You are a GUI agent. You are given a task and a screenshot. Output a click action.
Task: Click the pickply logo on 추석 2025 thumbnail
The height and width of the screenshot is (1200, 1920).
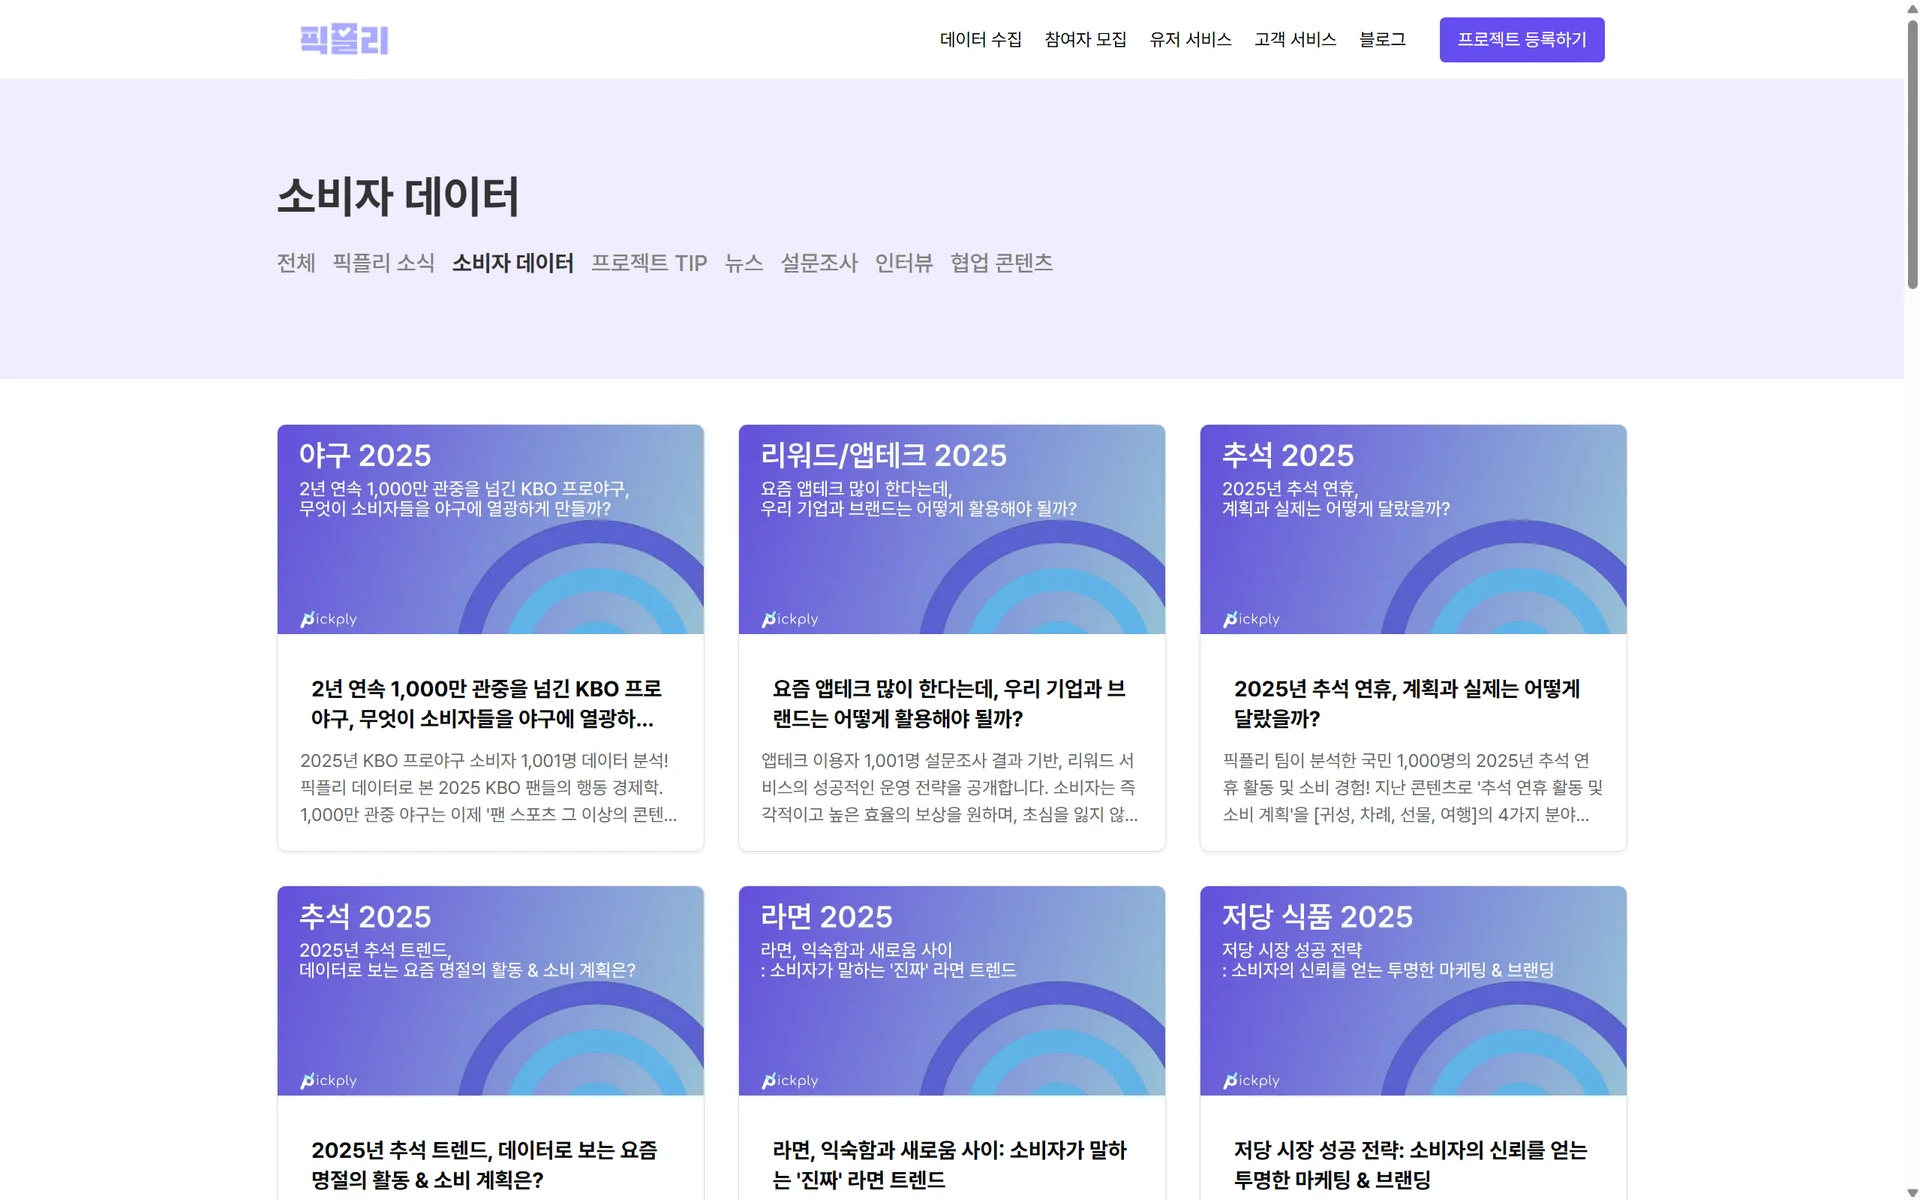coord(1250,618)
